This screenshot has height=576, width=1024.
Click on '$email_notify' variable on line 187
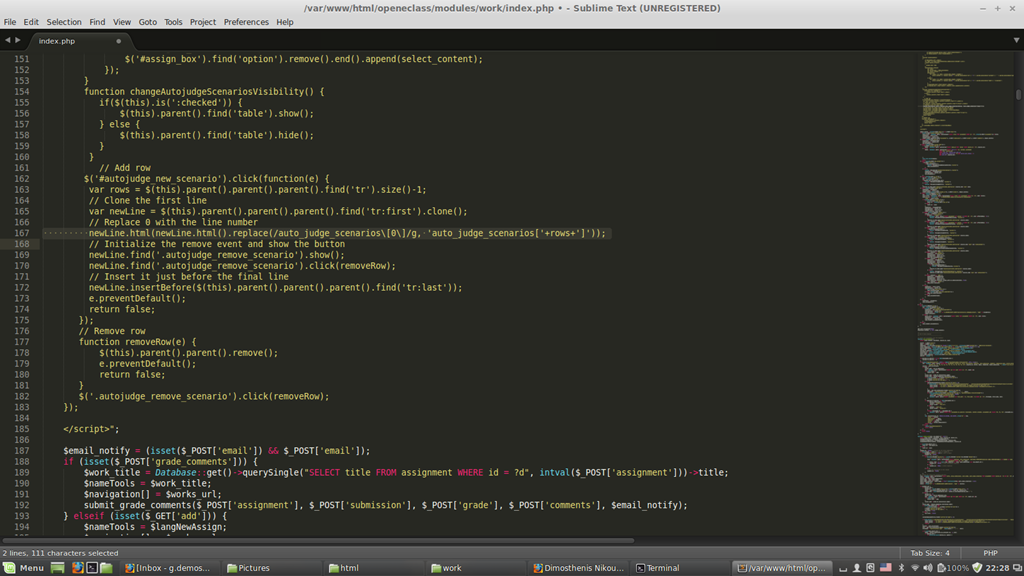click(x=97, y=451)
